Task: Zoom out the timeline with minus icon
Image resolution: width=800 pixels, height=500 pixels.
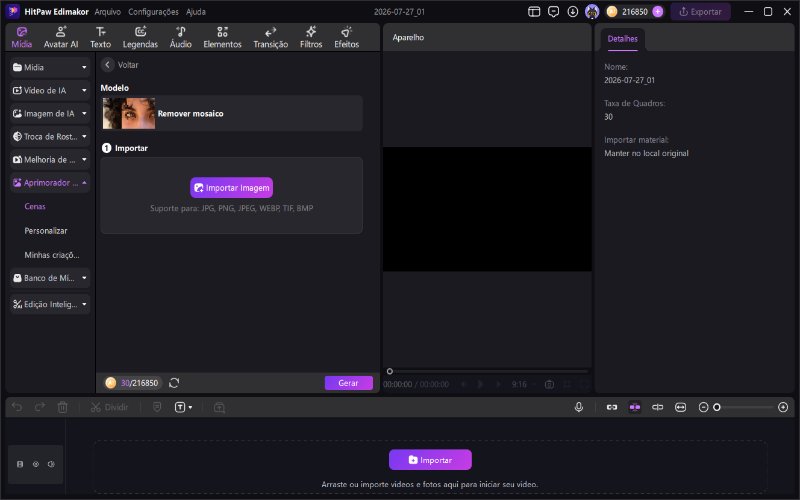Action: pos(703,407)
